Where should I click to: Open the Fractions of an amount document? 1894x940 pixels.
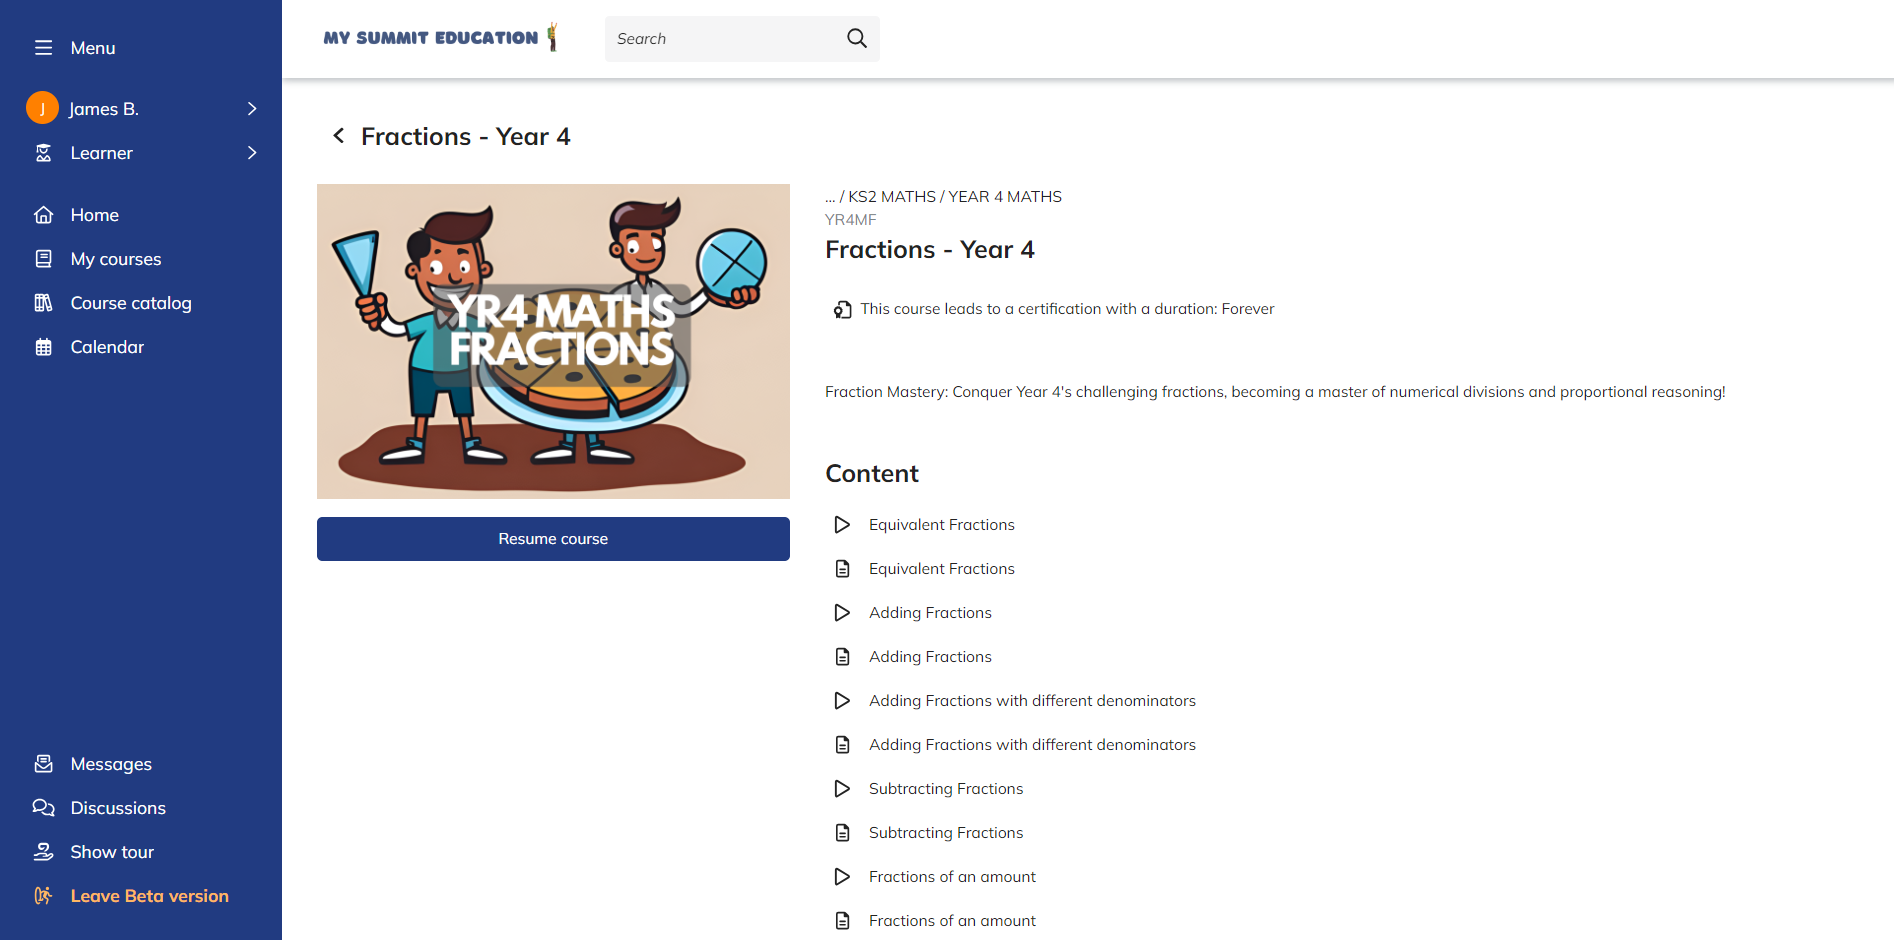[952, 921]
